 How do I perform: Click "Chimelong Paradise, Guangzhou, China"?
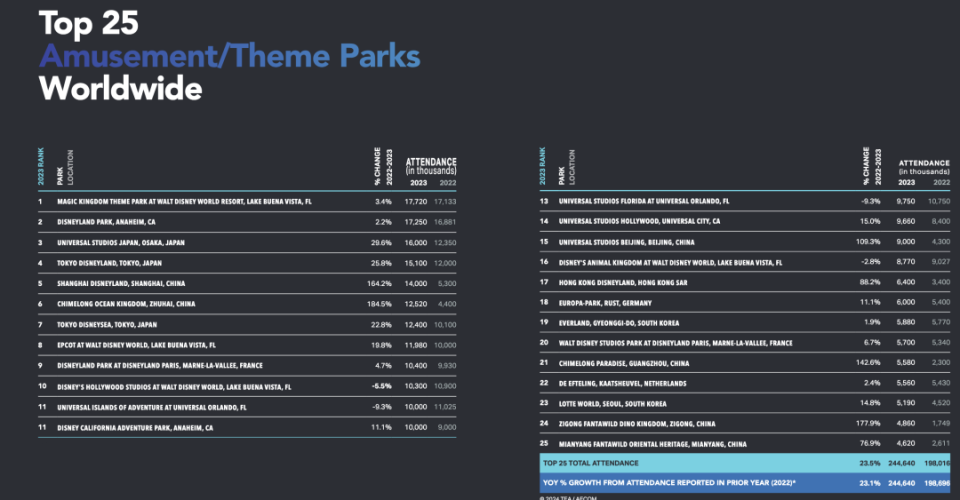(624, 364)
